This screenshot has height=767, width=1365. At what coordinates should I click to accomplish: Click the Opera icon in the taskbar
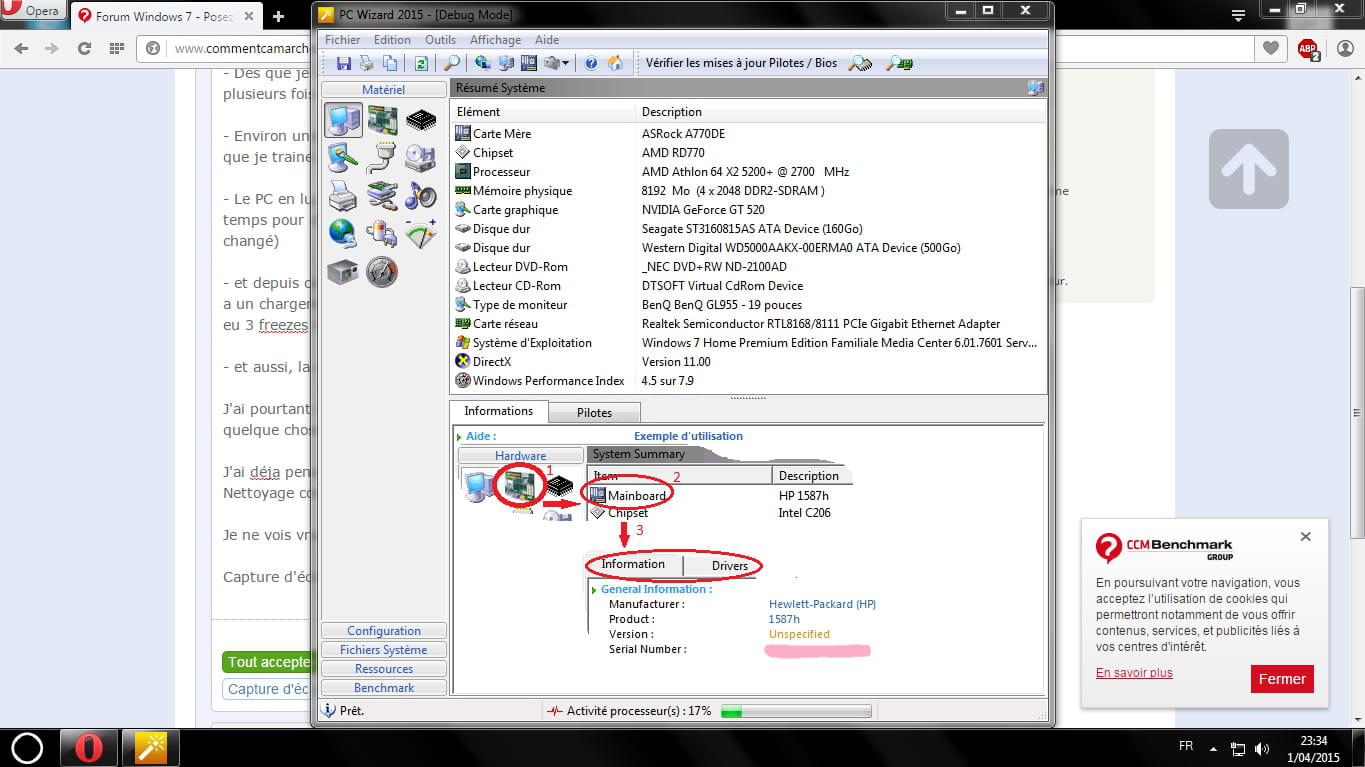point(89,747)
